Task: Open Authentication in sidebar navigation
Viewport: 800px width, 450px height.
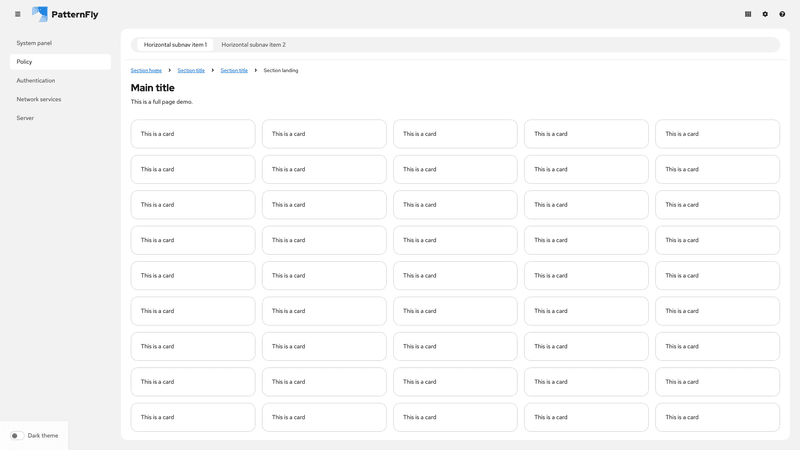Action: tap(36, 81)
